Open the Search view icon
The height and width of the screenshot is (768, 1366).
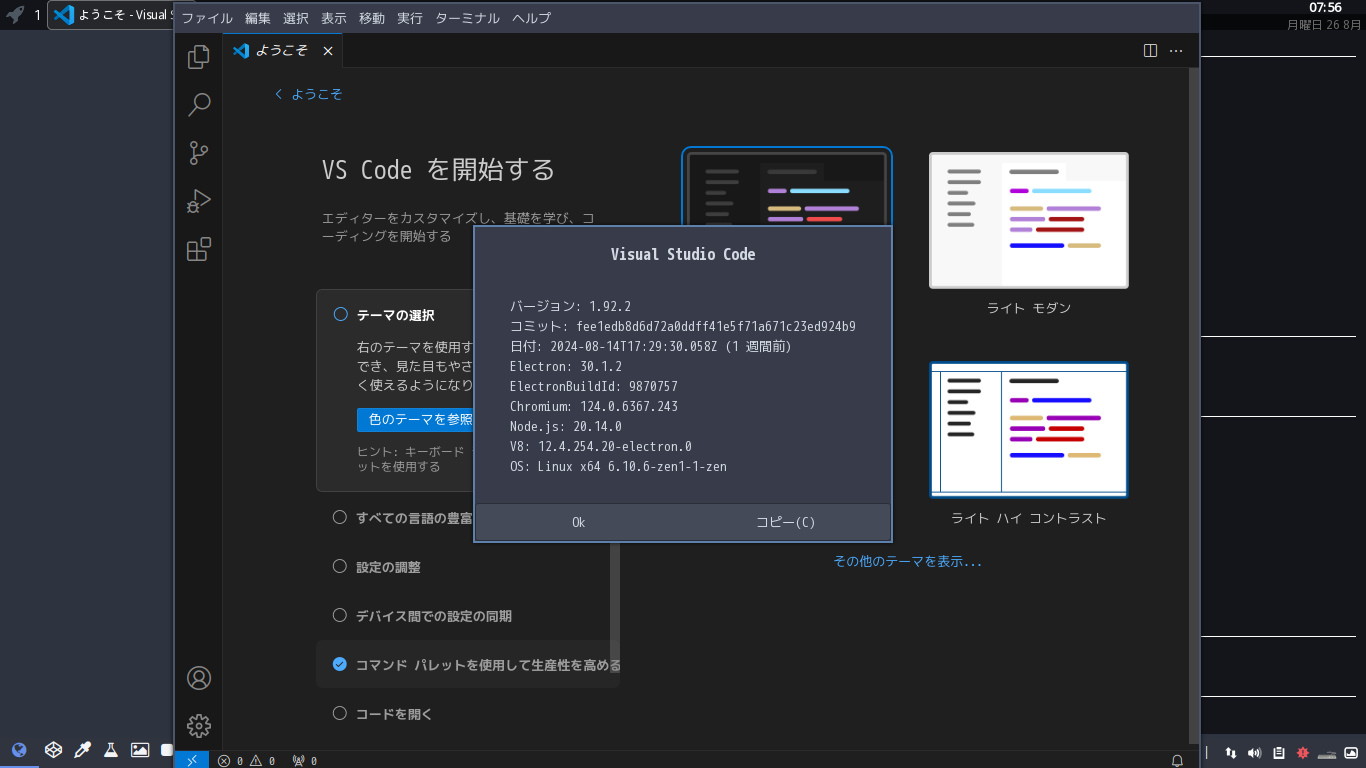pos(197,104)
